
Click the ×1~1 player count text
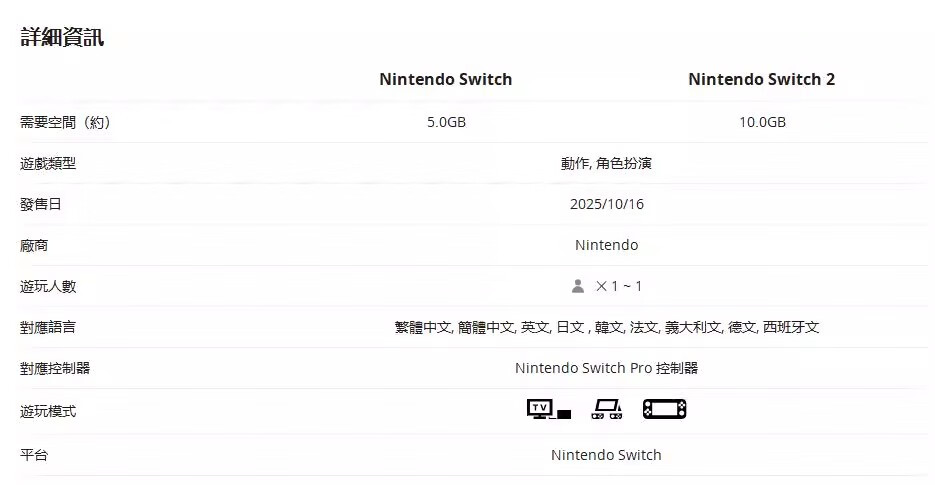tap(619, 286)
